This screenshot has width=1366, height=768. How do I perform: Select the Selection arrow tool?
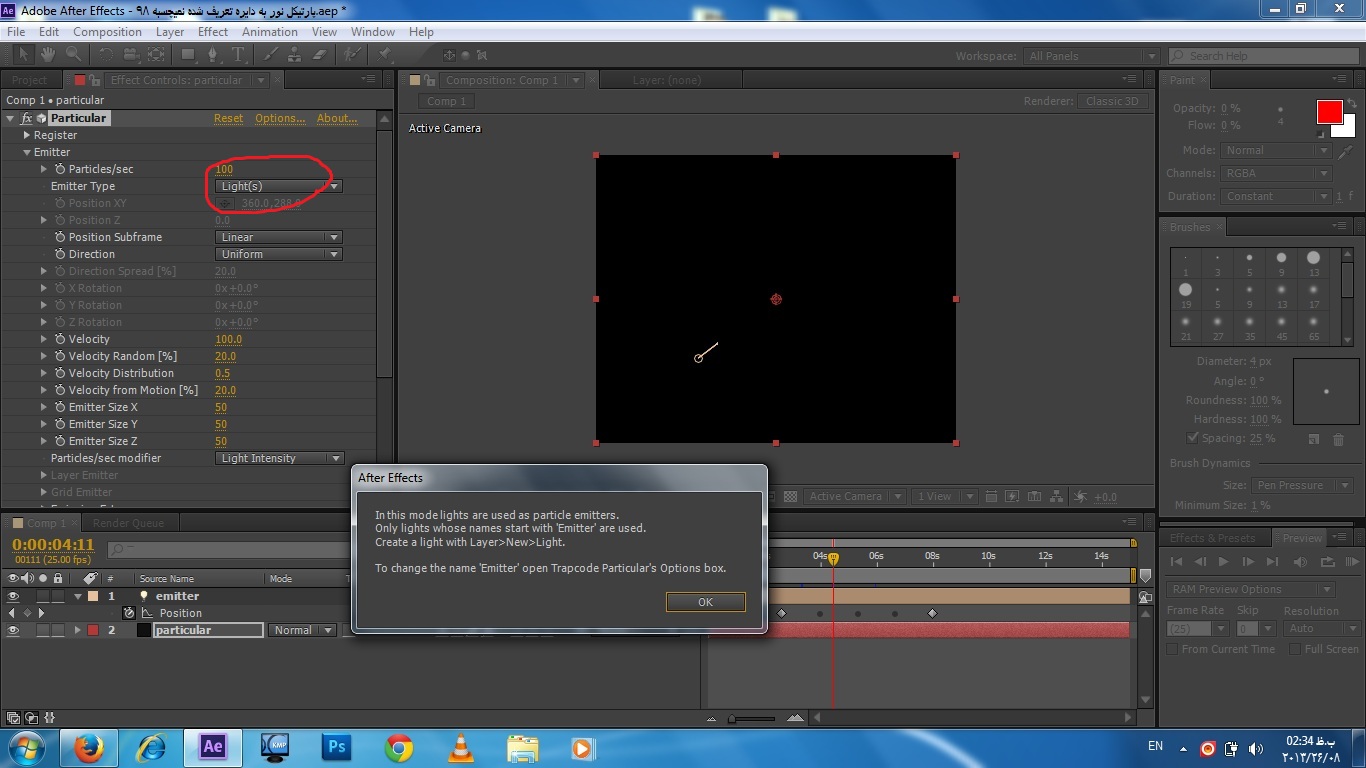pyautogui.click(x=24, y=55)
